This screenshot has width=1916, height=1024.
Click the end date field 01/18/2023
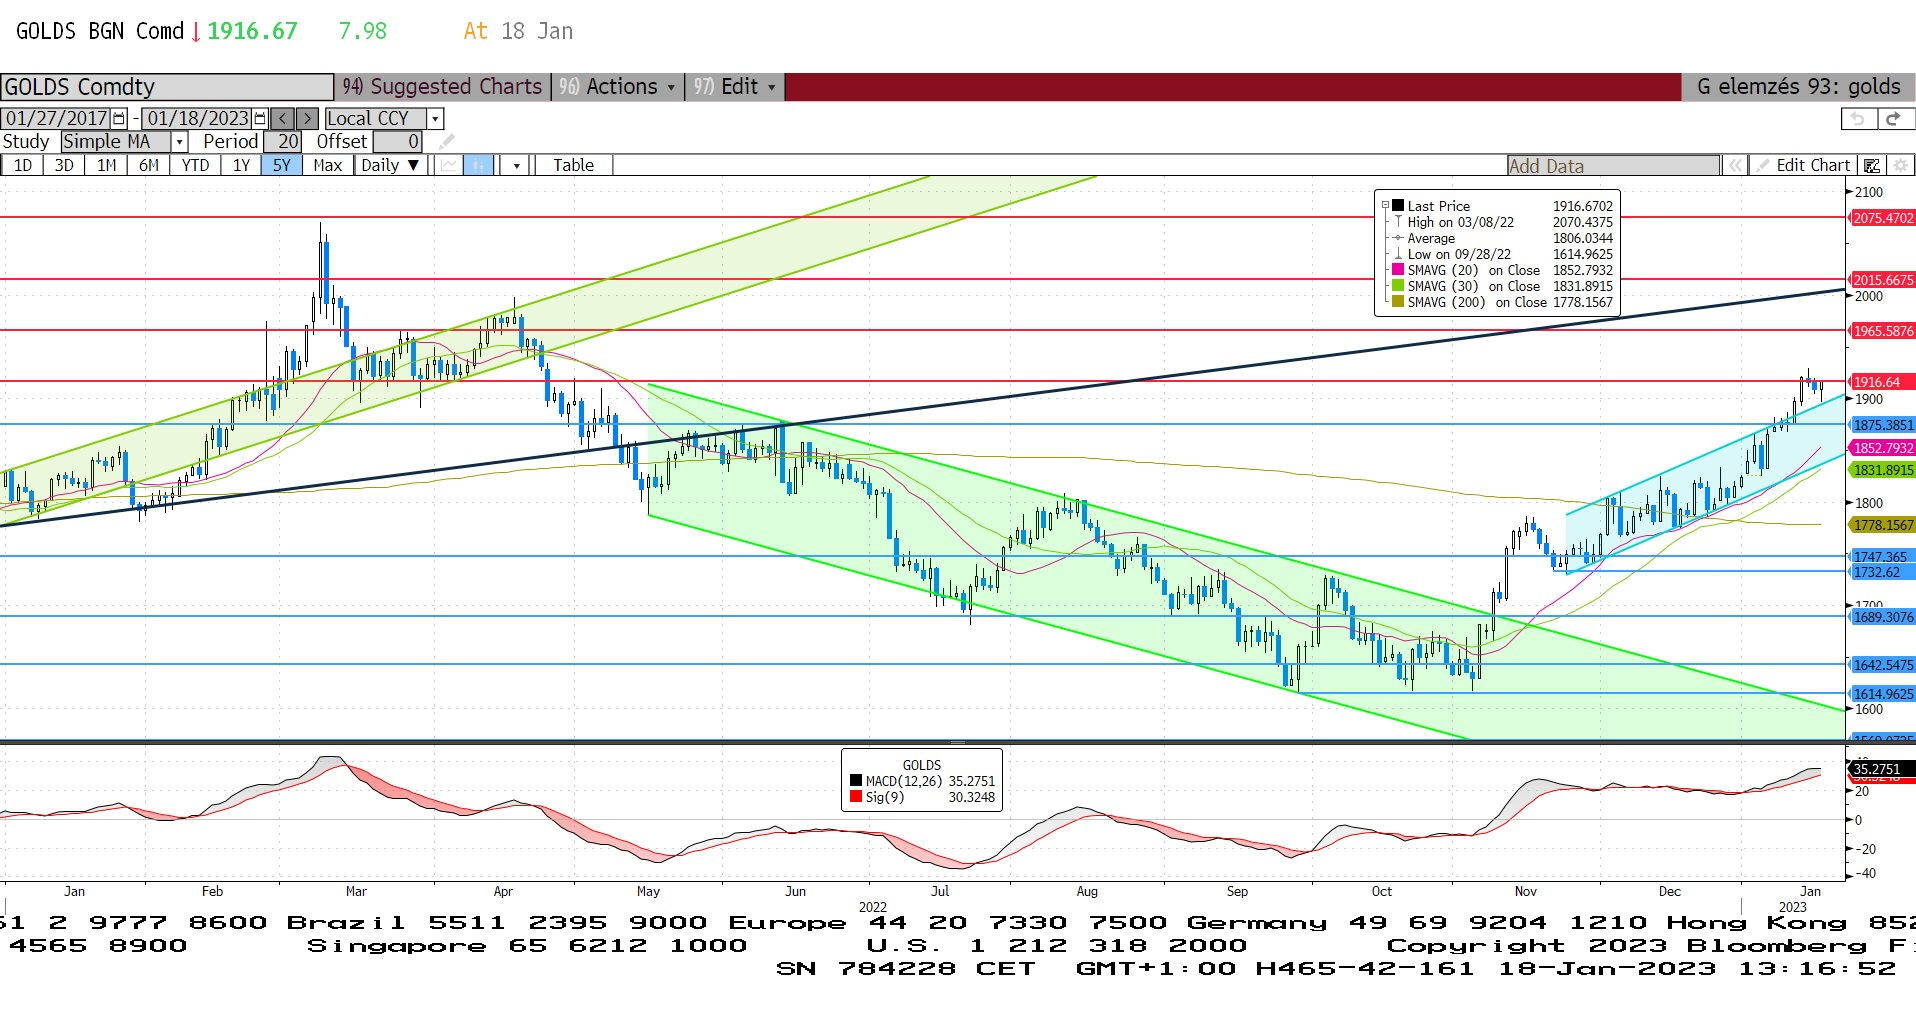[198, 118]
